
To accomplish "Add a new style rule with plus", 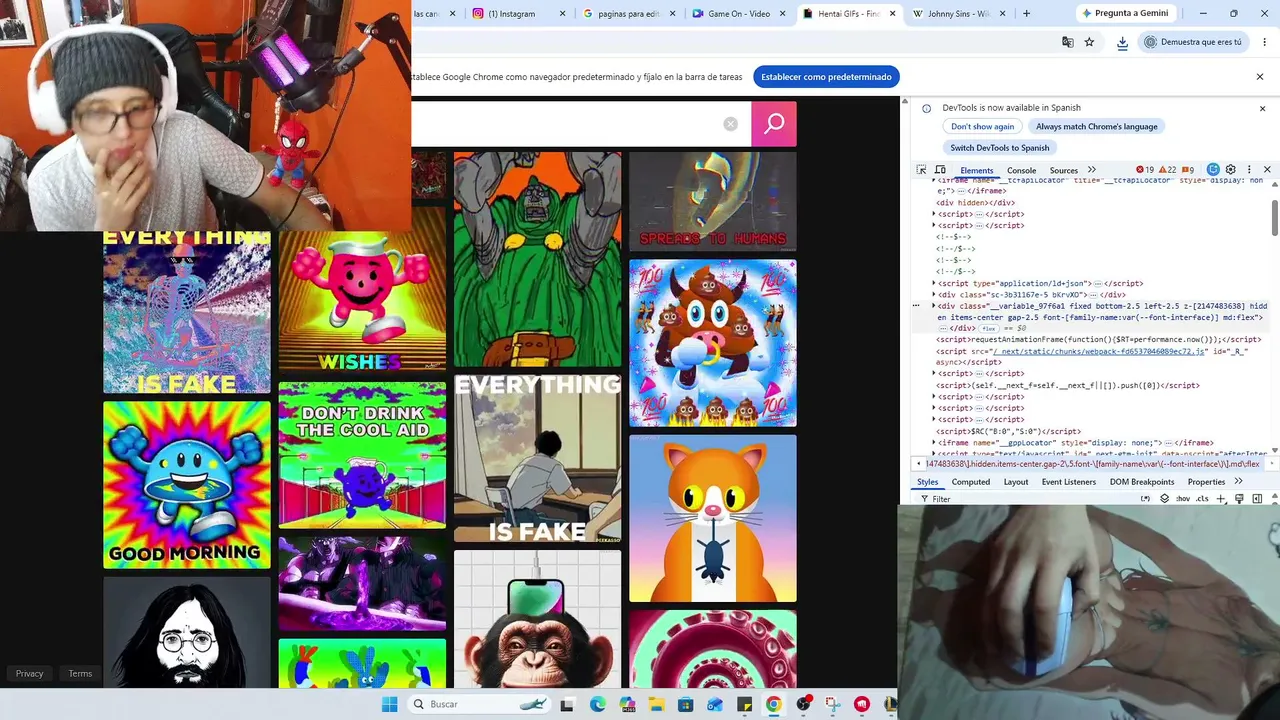I will point(1220,499).
